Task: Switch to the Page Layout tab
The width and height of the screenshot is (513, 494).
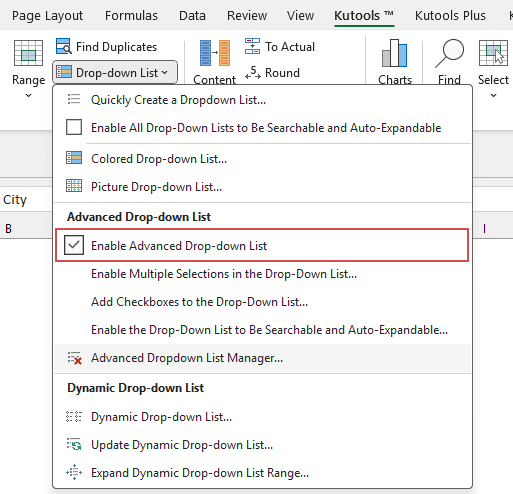Action: tap(47, 16)
